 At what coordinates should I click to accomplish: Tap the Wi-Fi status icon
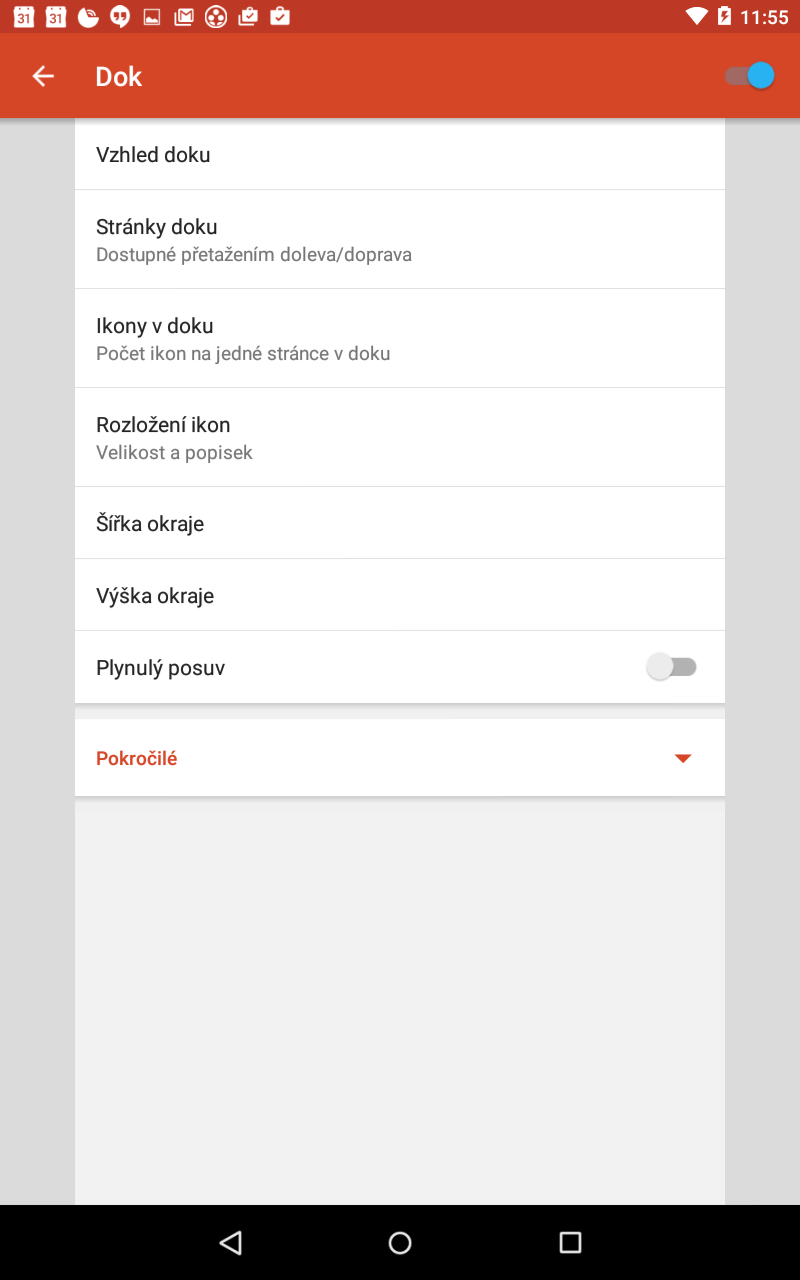coord(697,16)
